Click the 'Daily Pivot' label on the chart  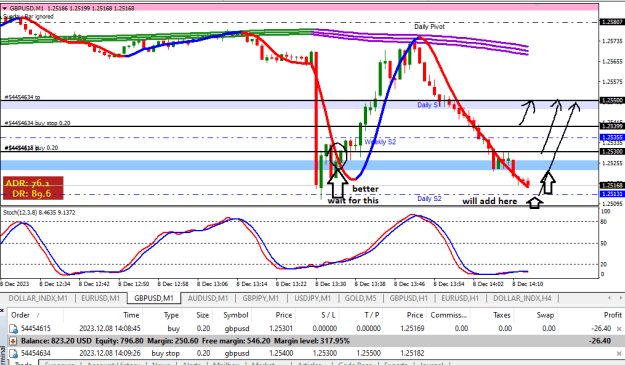coord(429,27)
